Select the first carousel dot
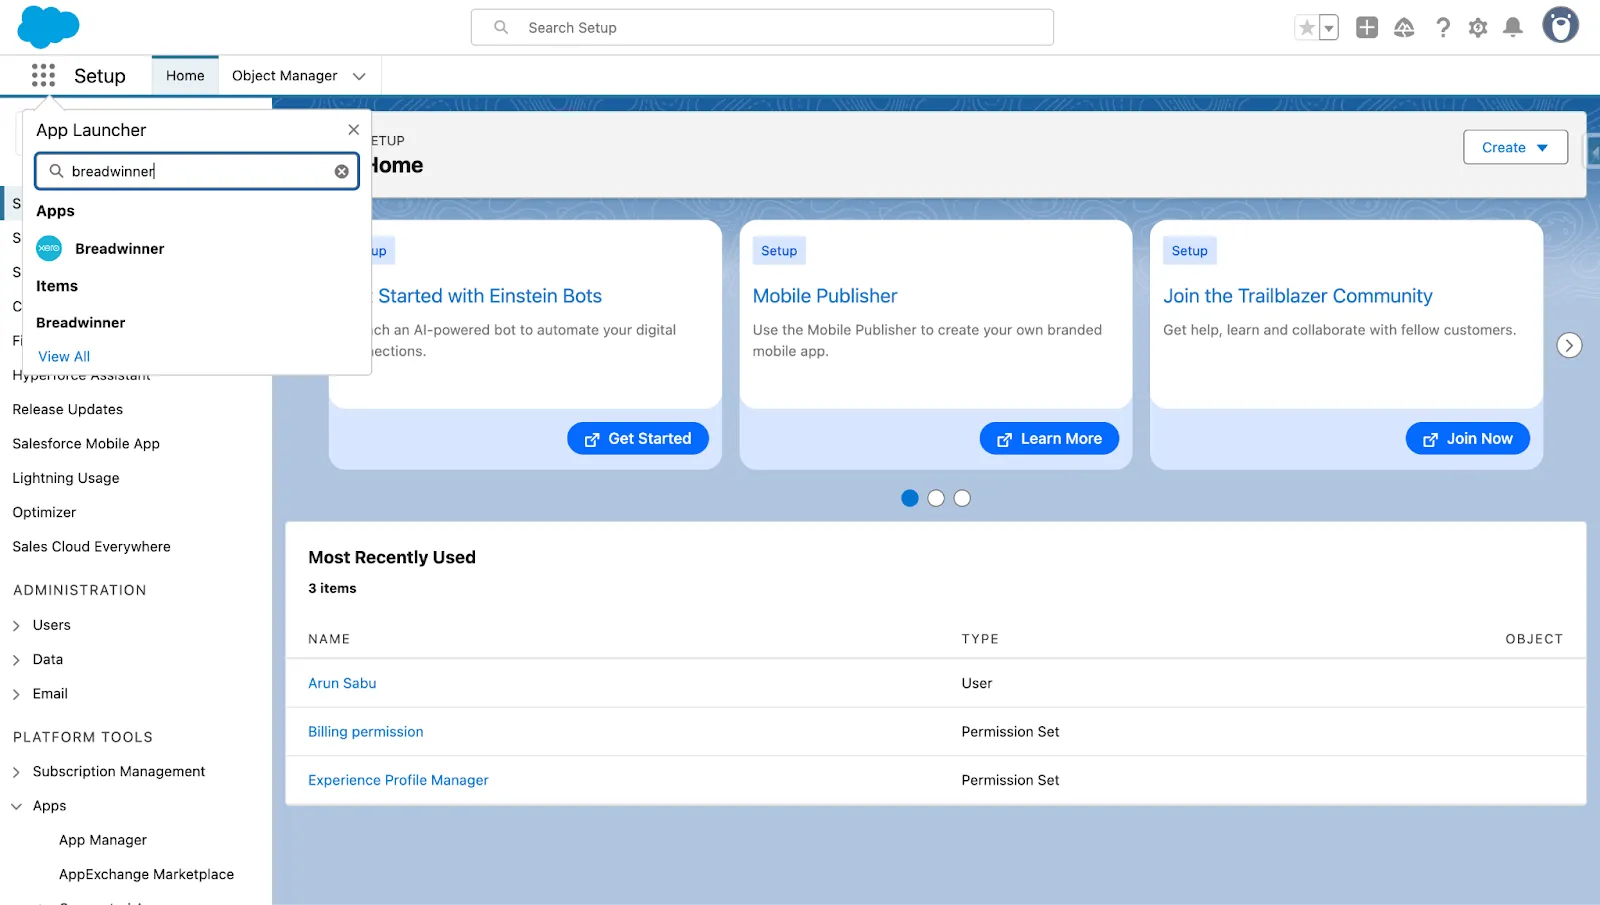Image resolution: width=1600 pixels, height=905 pixels. (x=909, y=498)
